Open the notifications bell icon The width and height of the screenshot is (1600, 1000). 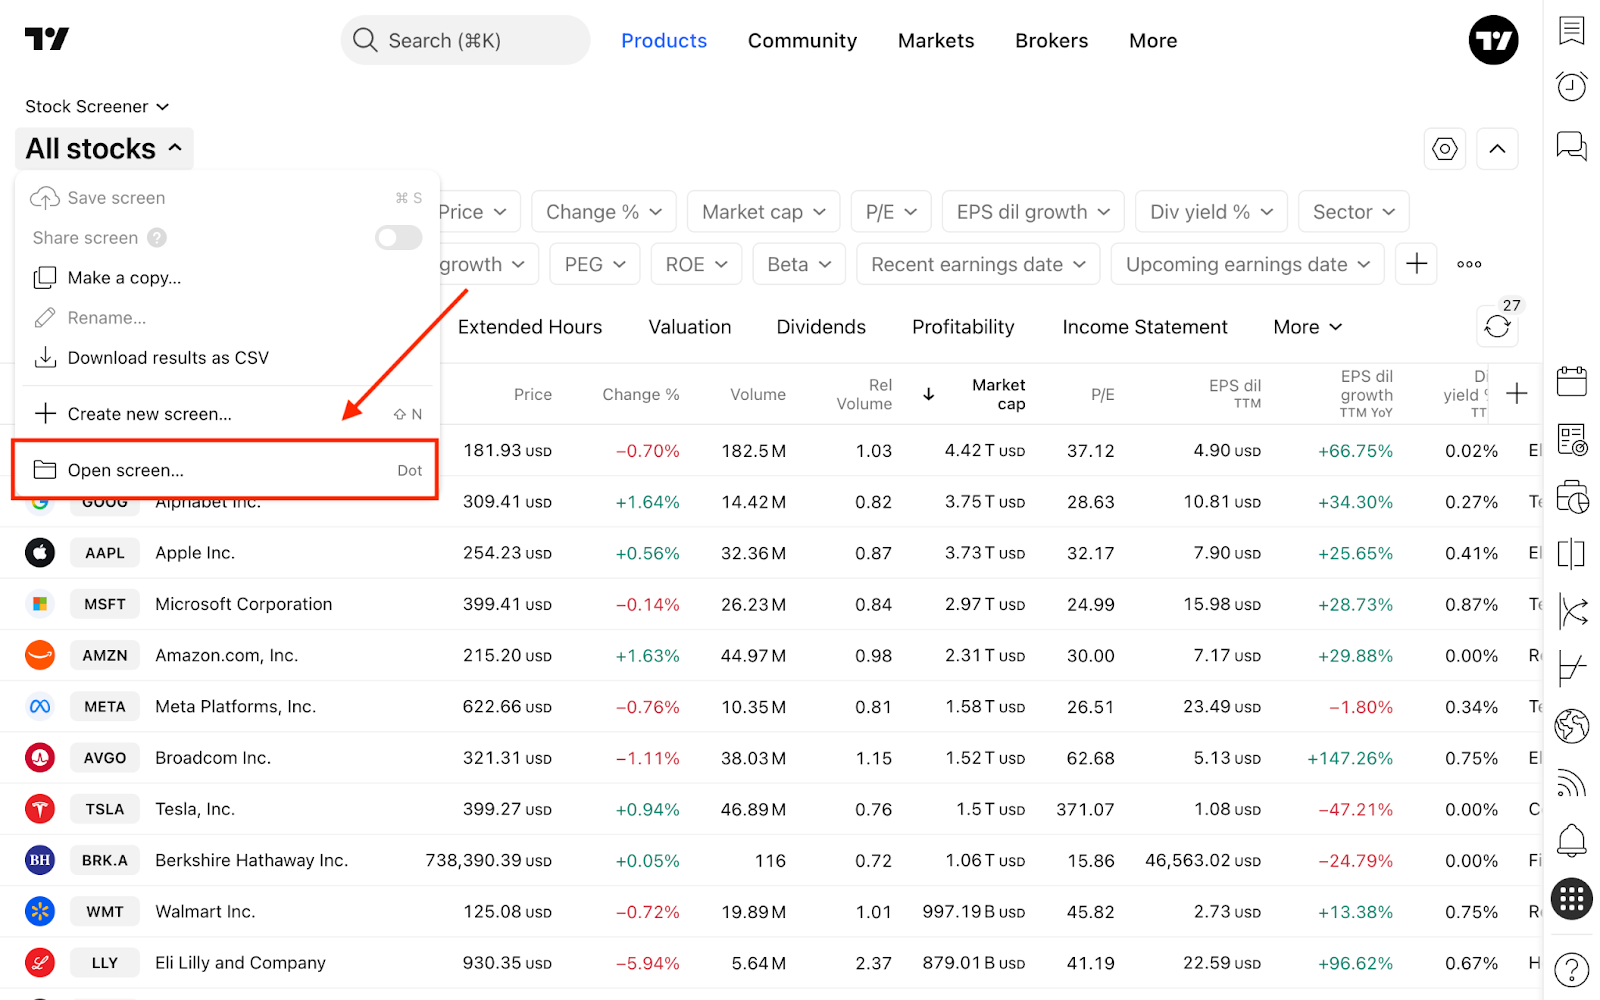(x=1571, y=840)
